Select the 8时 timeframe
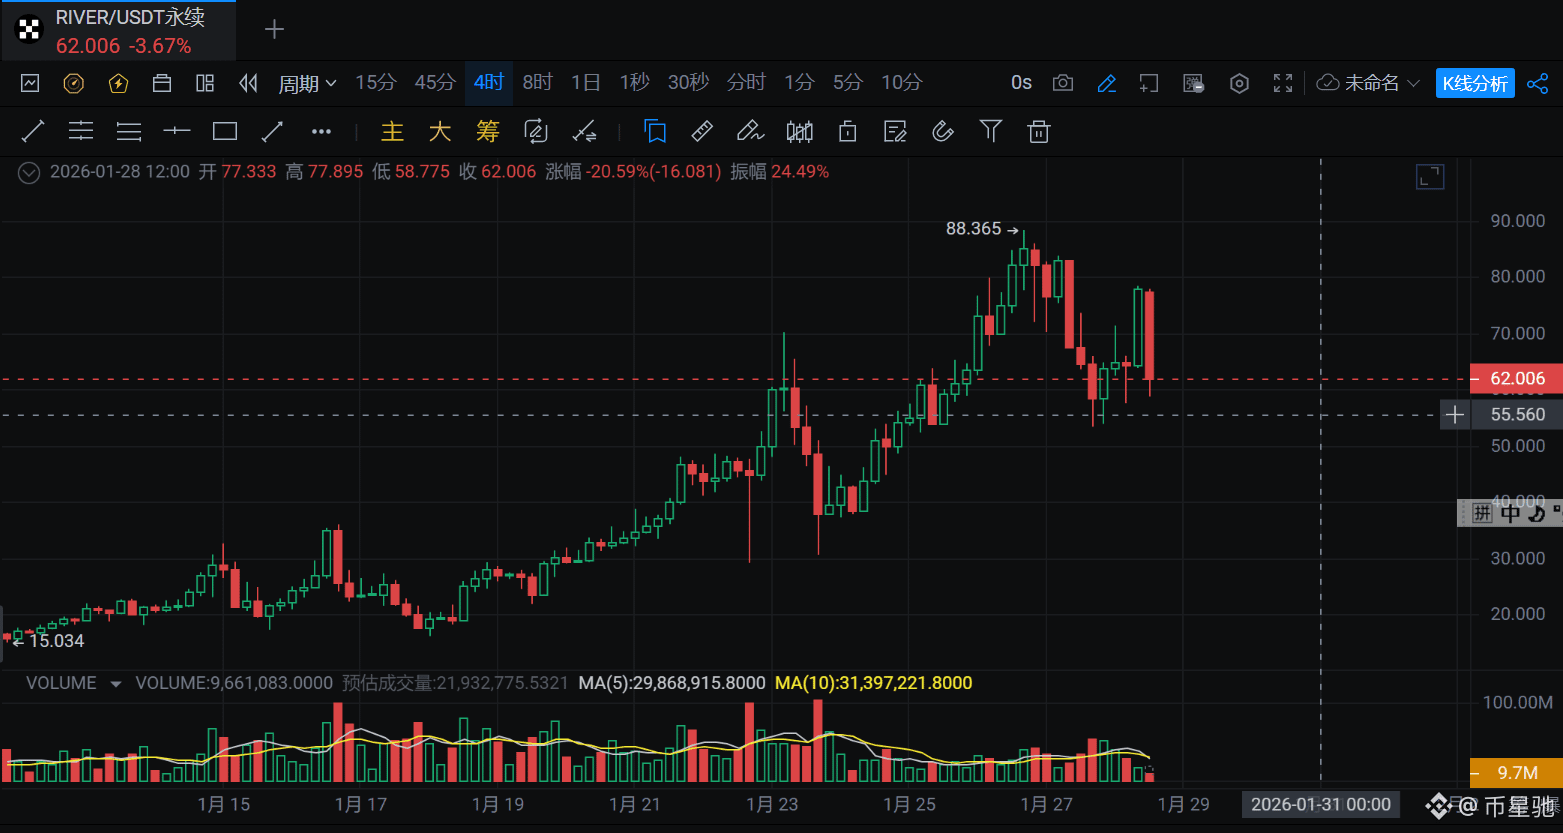The image size is (1563, 833). click(538, 83)
